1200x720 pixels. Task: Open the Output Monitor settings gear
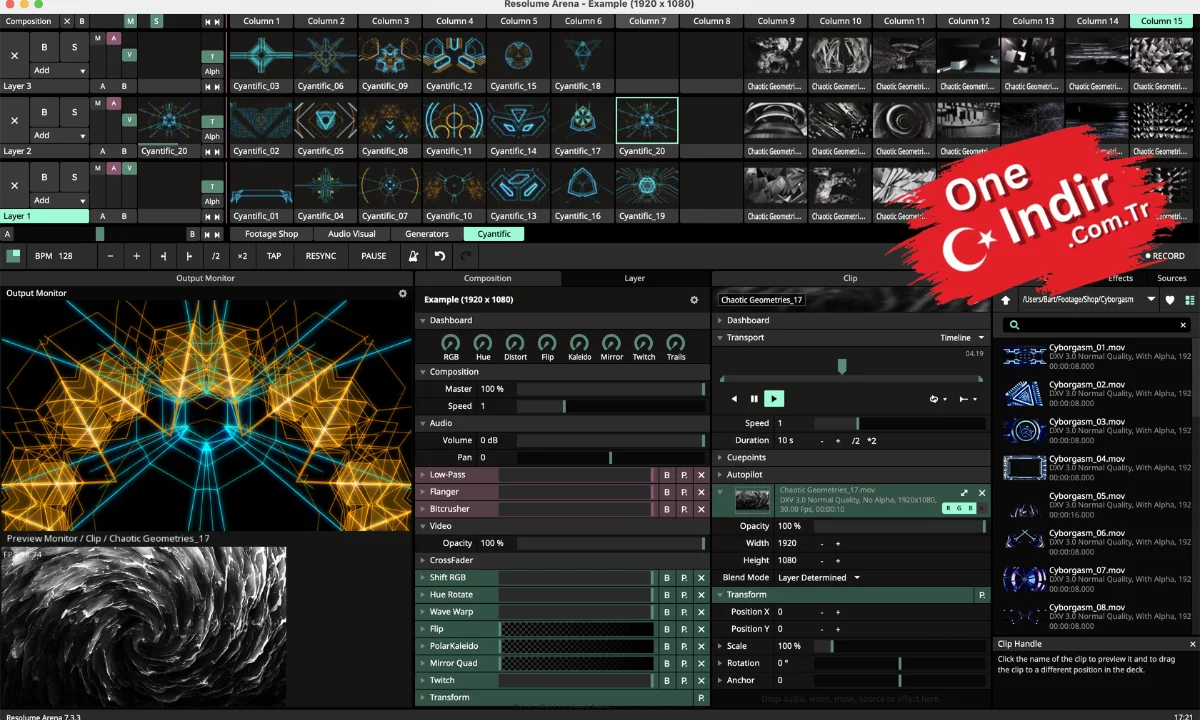[x=403, y=293]
